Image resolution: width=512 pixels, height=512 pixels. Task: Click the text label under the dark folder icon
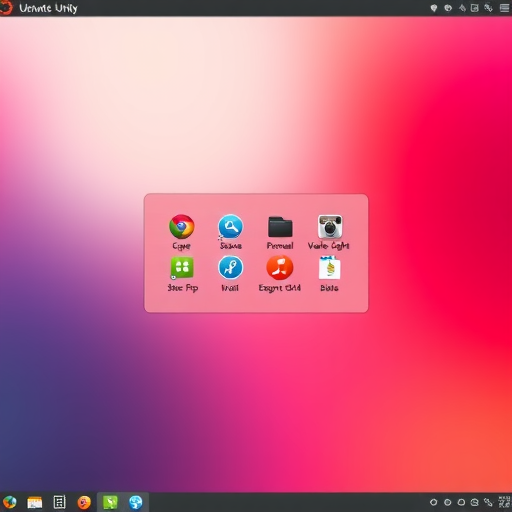[x=280, y=246]
